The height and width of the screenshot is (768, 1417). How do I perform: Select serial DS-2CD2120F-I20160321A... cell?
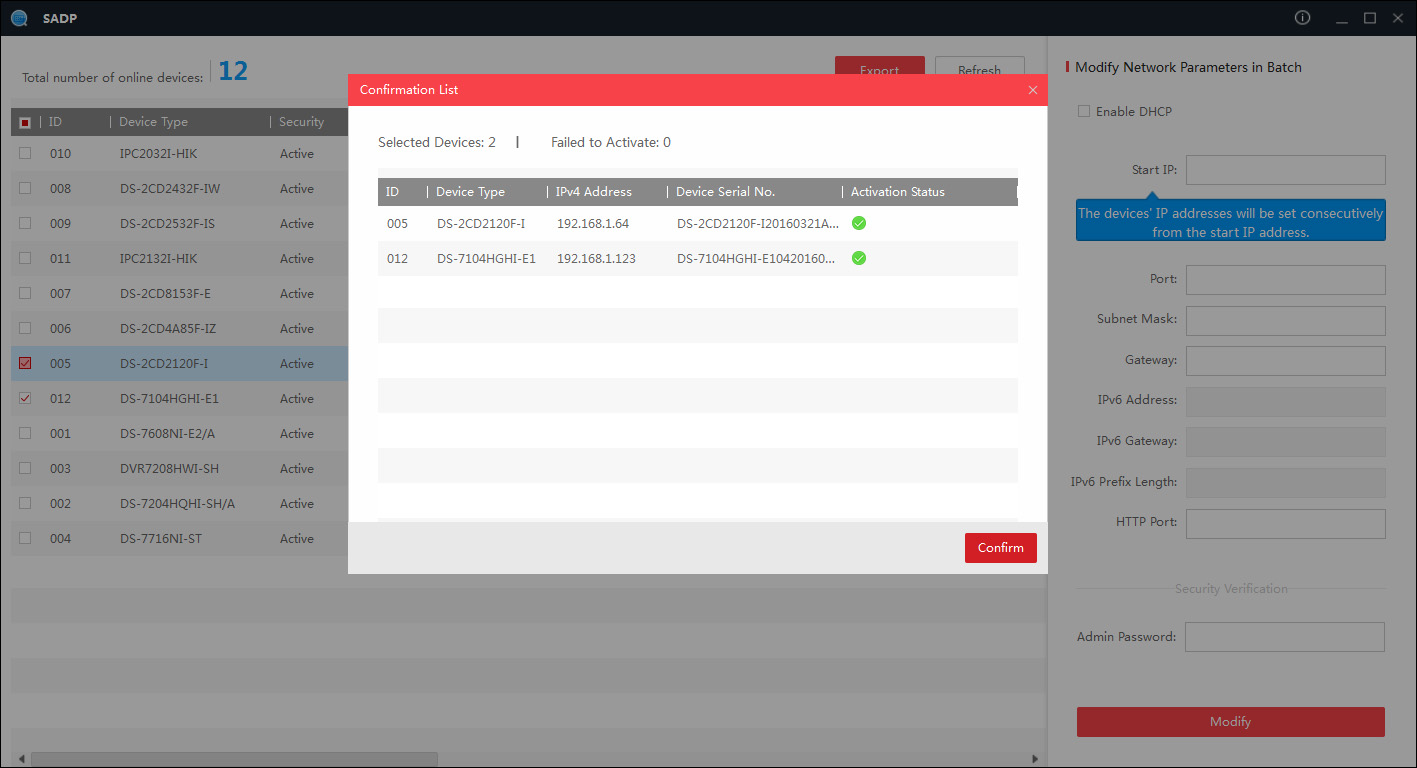tap(758, 224)
